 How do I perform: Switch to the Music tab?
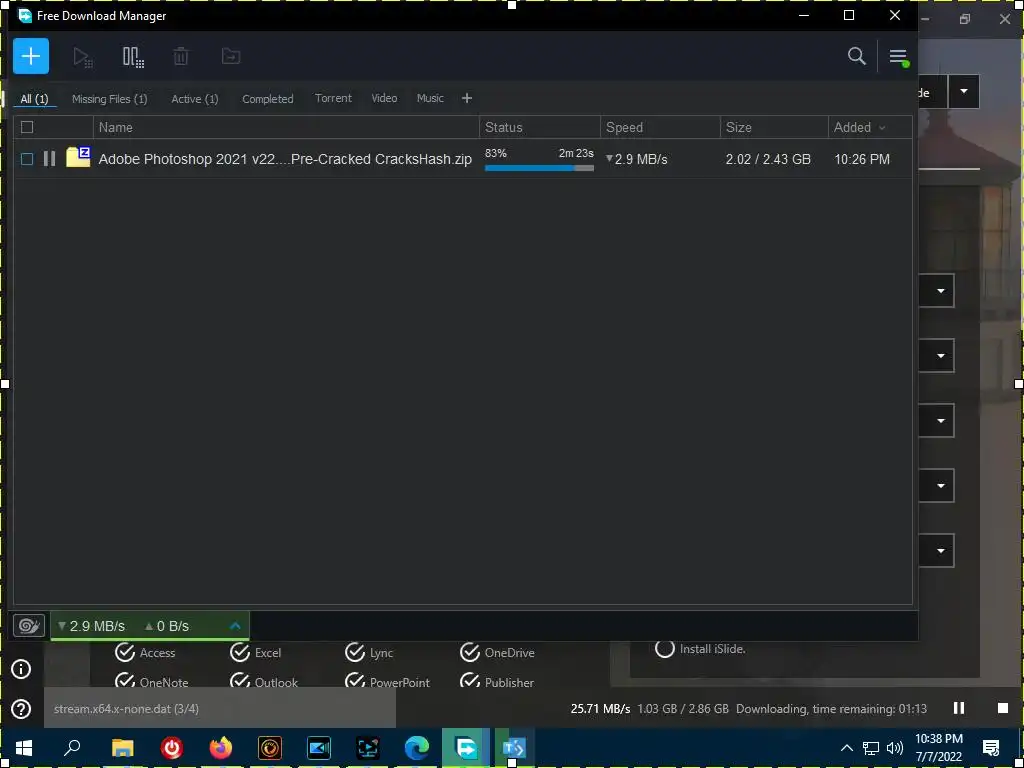click(430, 98)
